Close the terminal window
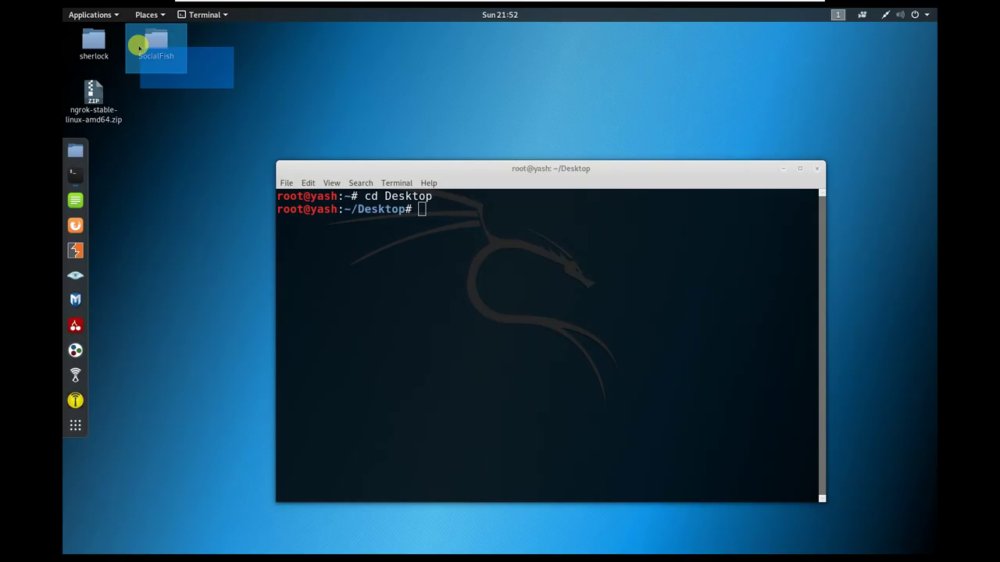The height and width of the screenshot is (562, 1000). pos(817,168)
